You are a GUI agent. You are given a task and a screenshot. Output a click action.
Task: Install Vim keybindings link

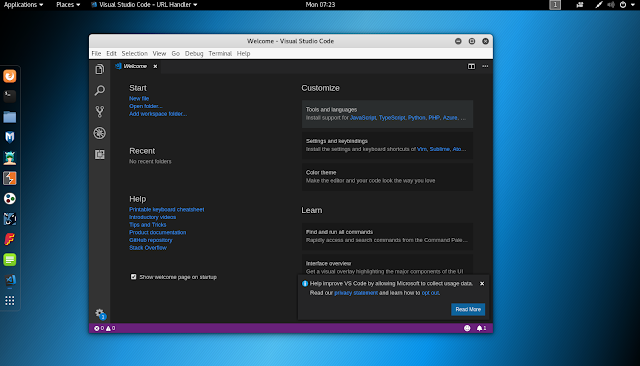tap(422, 149)
